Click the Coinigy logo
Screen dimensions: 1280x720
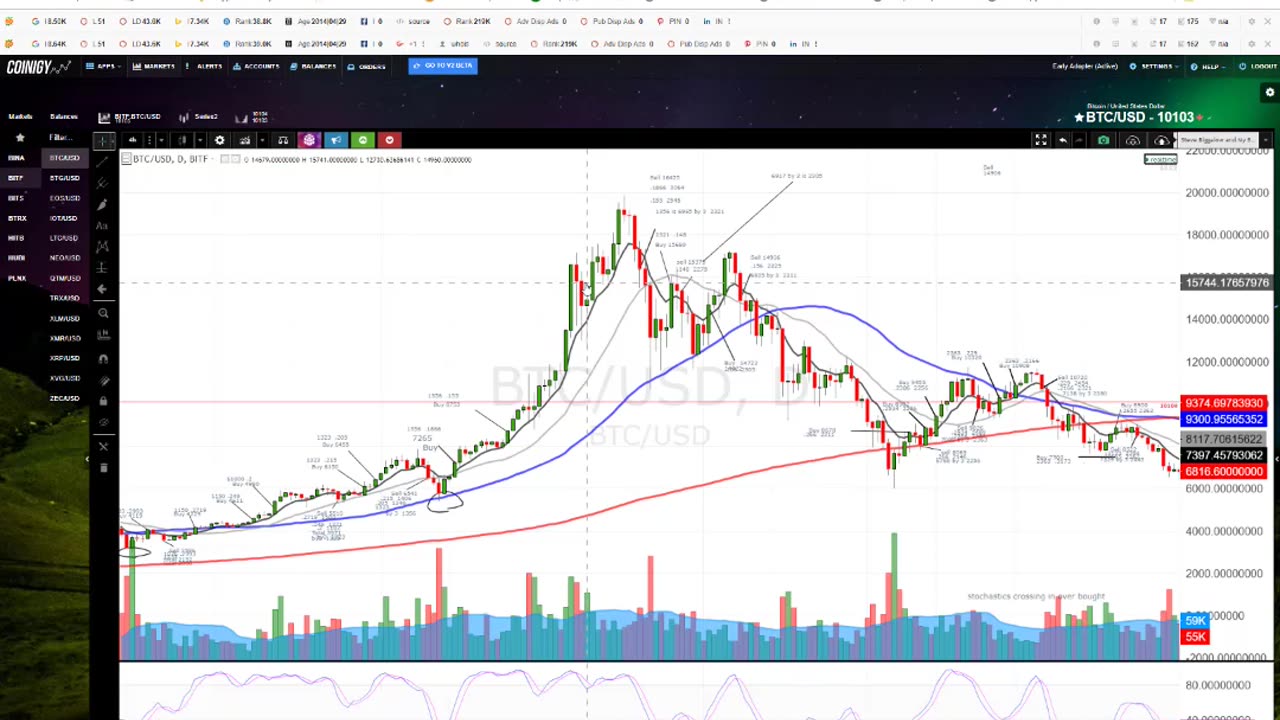coord(38,67)
